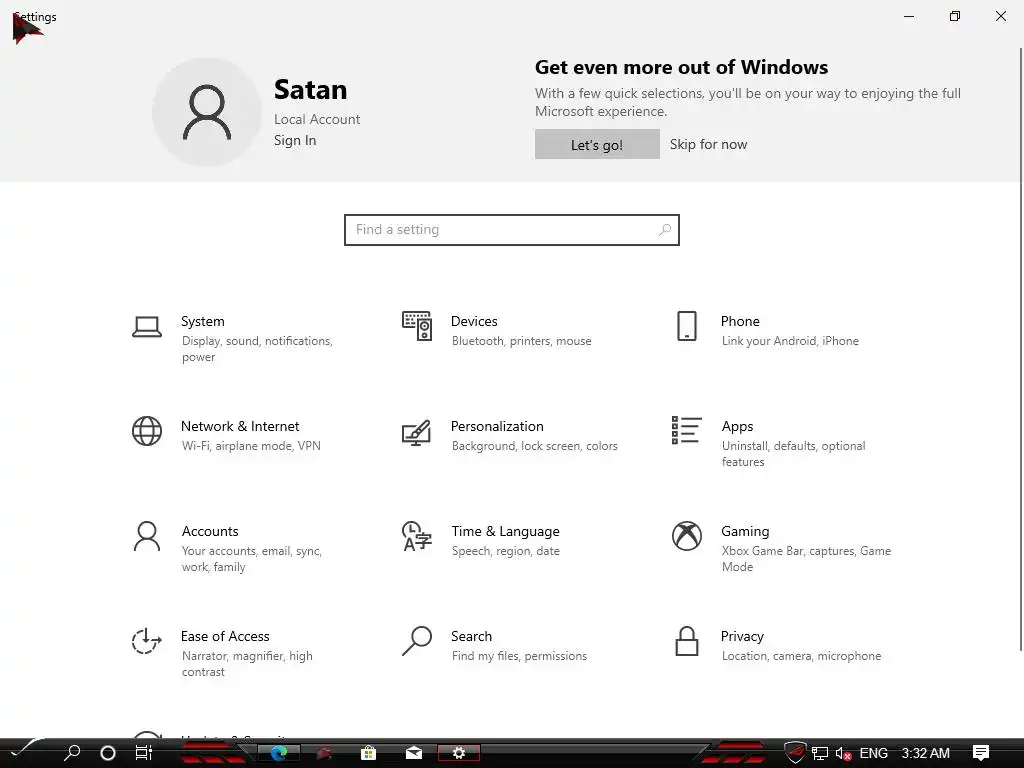
Task: Click the Time & Language heading
Action: pyautogui.click(x=505, y=532)
